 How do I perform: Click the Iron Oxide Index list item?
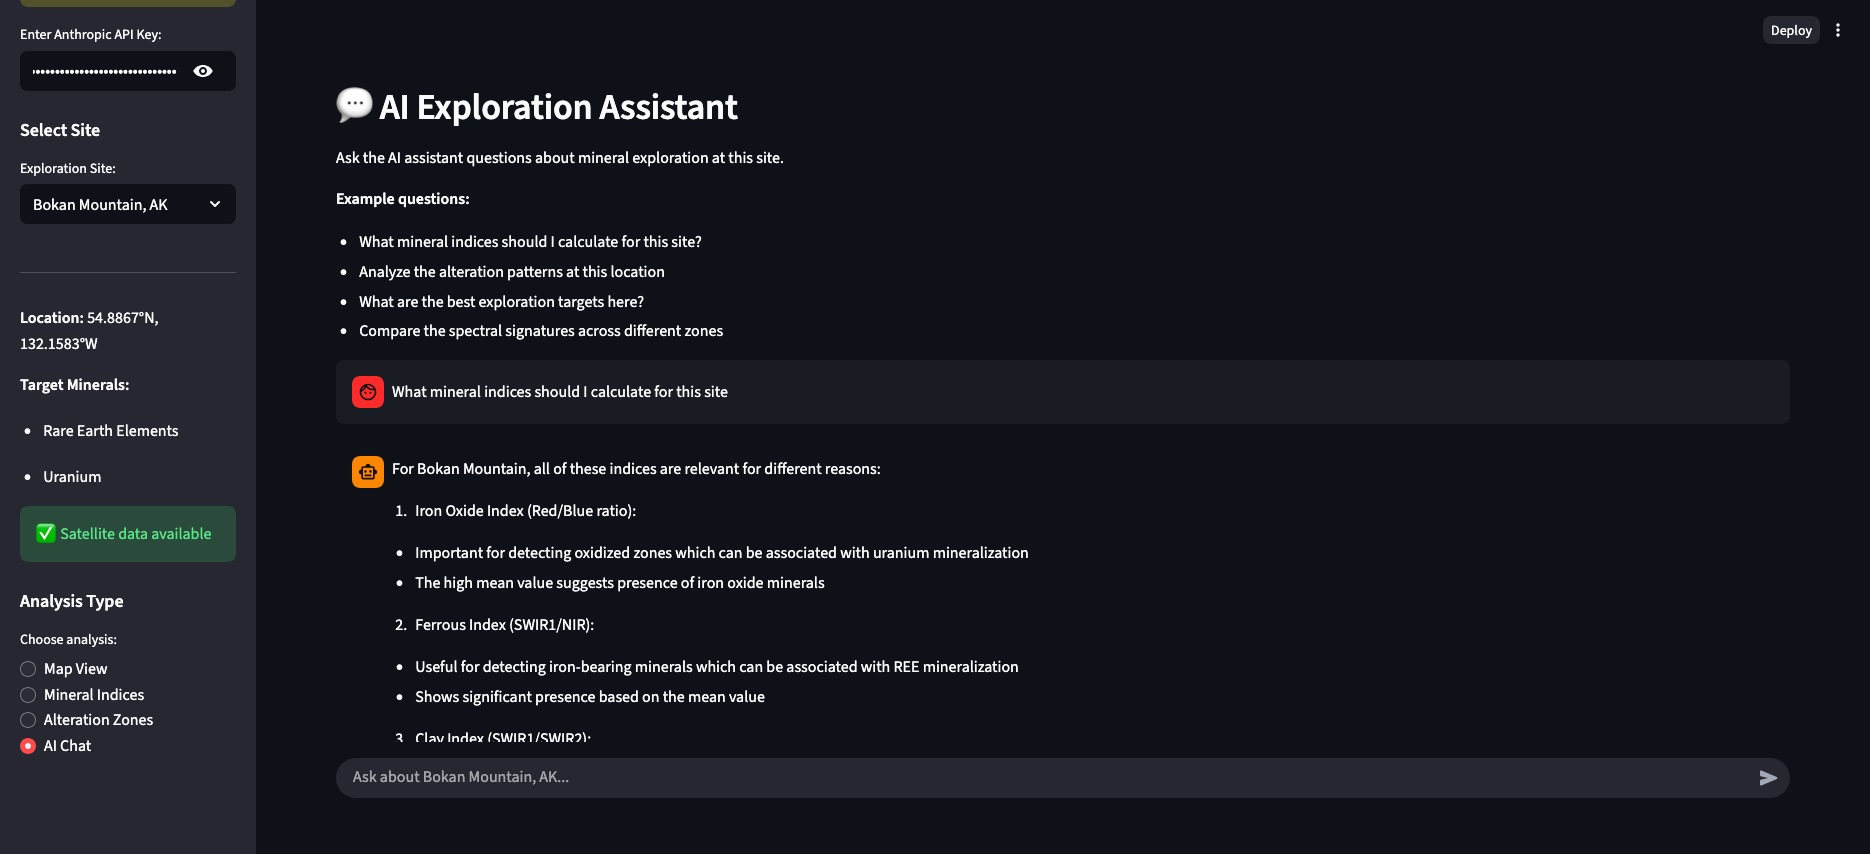pyautogui.click(x=525, y=511)
